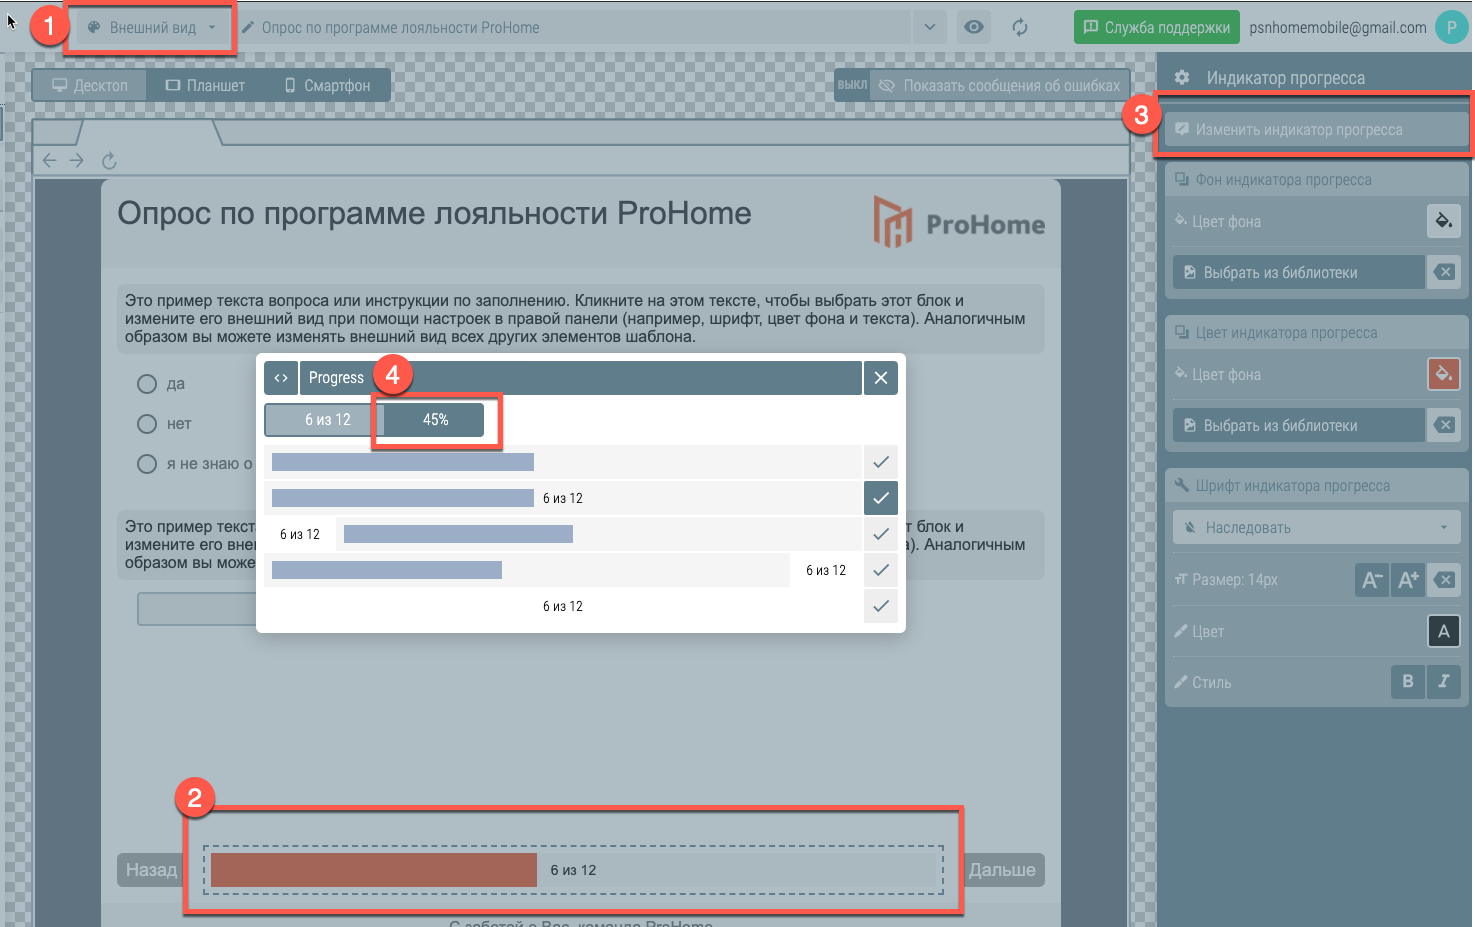1475x927 pixels.
Task: Open red indicator color fill swatch
Action: (x=1444, y=374)
